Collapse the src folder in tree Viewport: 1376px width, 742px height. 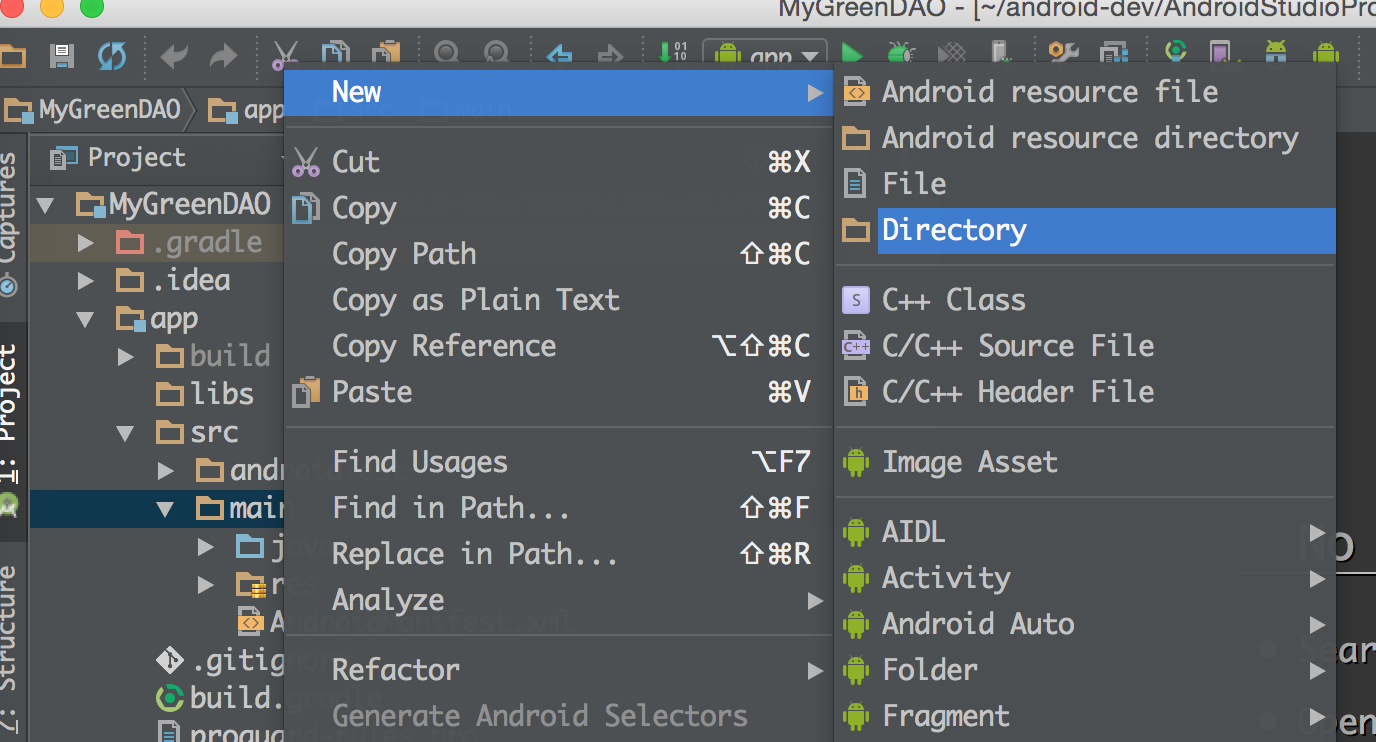coord(125,433)
